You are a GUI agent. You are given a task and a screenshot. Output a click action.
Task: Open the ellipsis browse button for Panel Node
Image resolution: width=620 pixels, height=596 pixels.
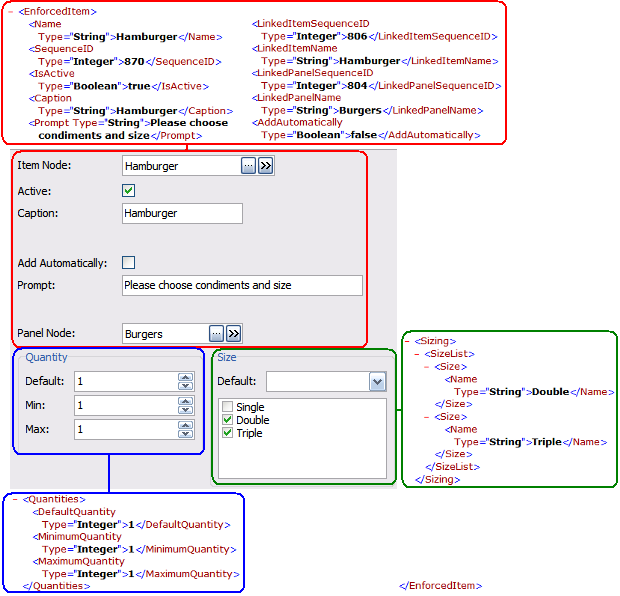(216, 334)
